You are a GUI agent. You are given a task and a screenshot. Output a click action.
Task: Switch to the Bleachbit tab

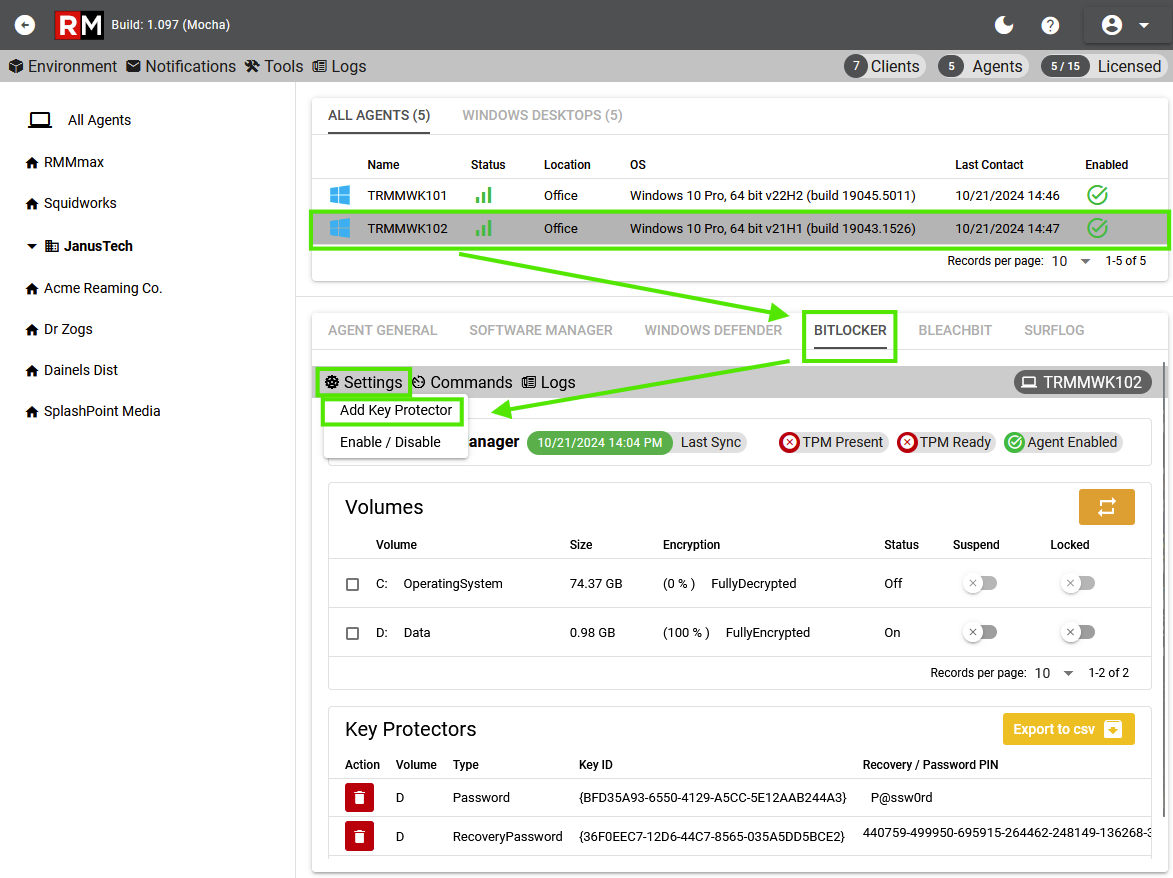[x=955, y=331]
